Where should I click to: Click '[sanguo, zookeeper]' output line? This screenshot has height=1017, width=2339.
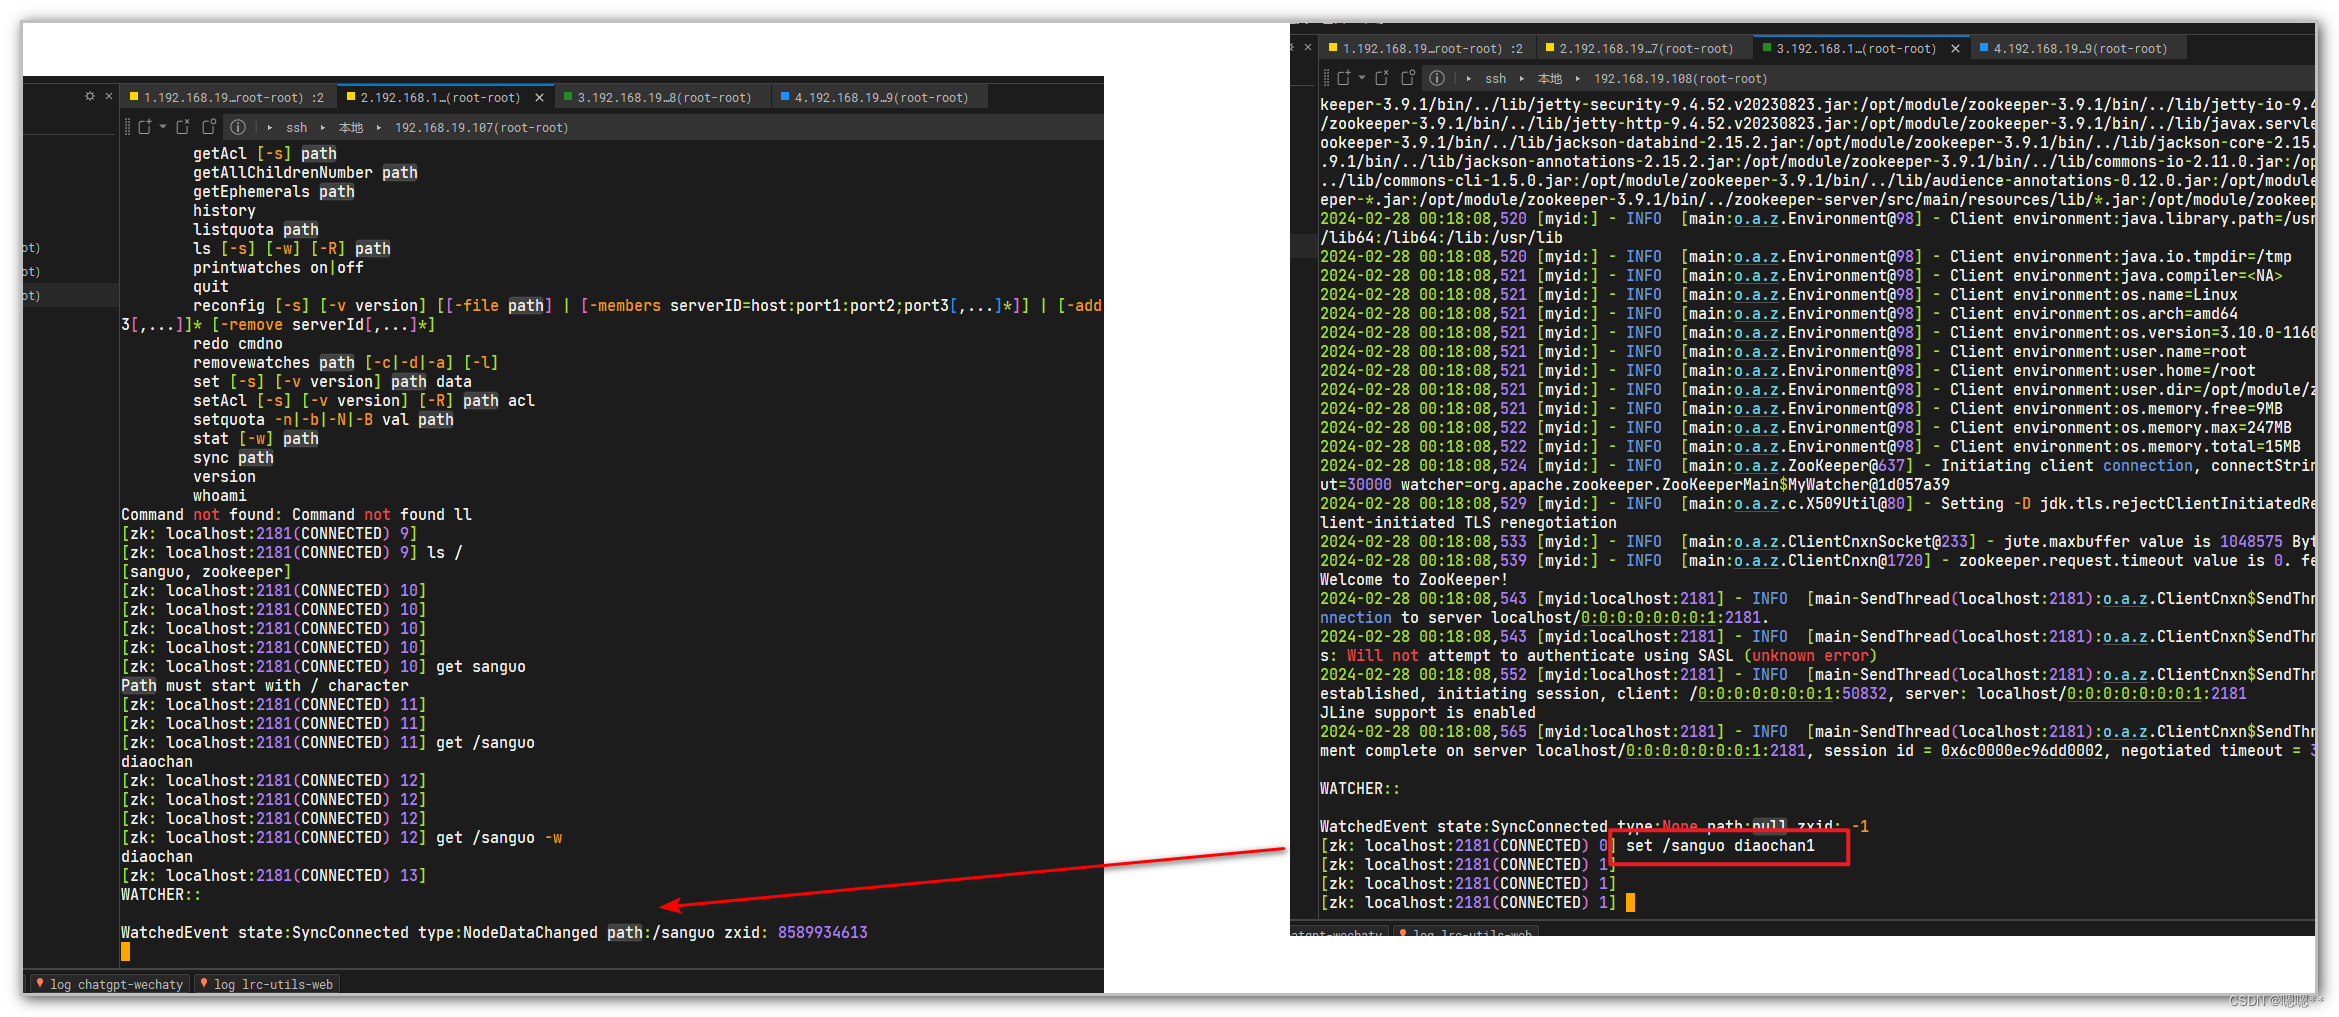tap(206, 571)
